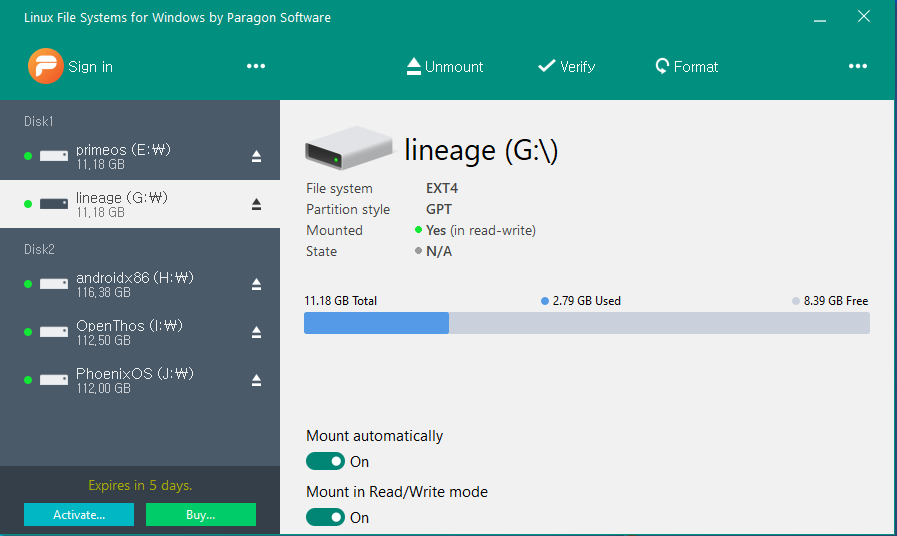Click the N/A state value

439,251
